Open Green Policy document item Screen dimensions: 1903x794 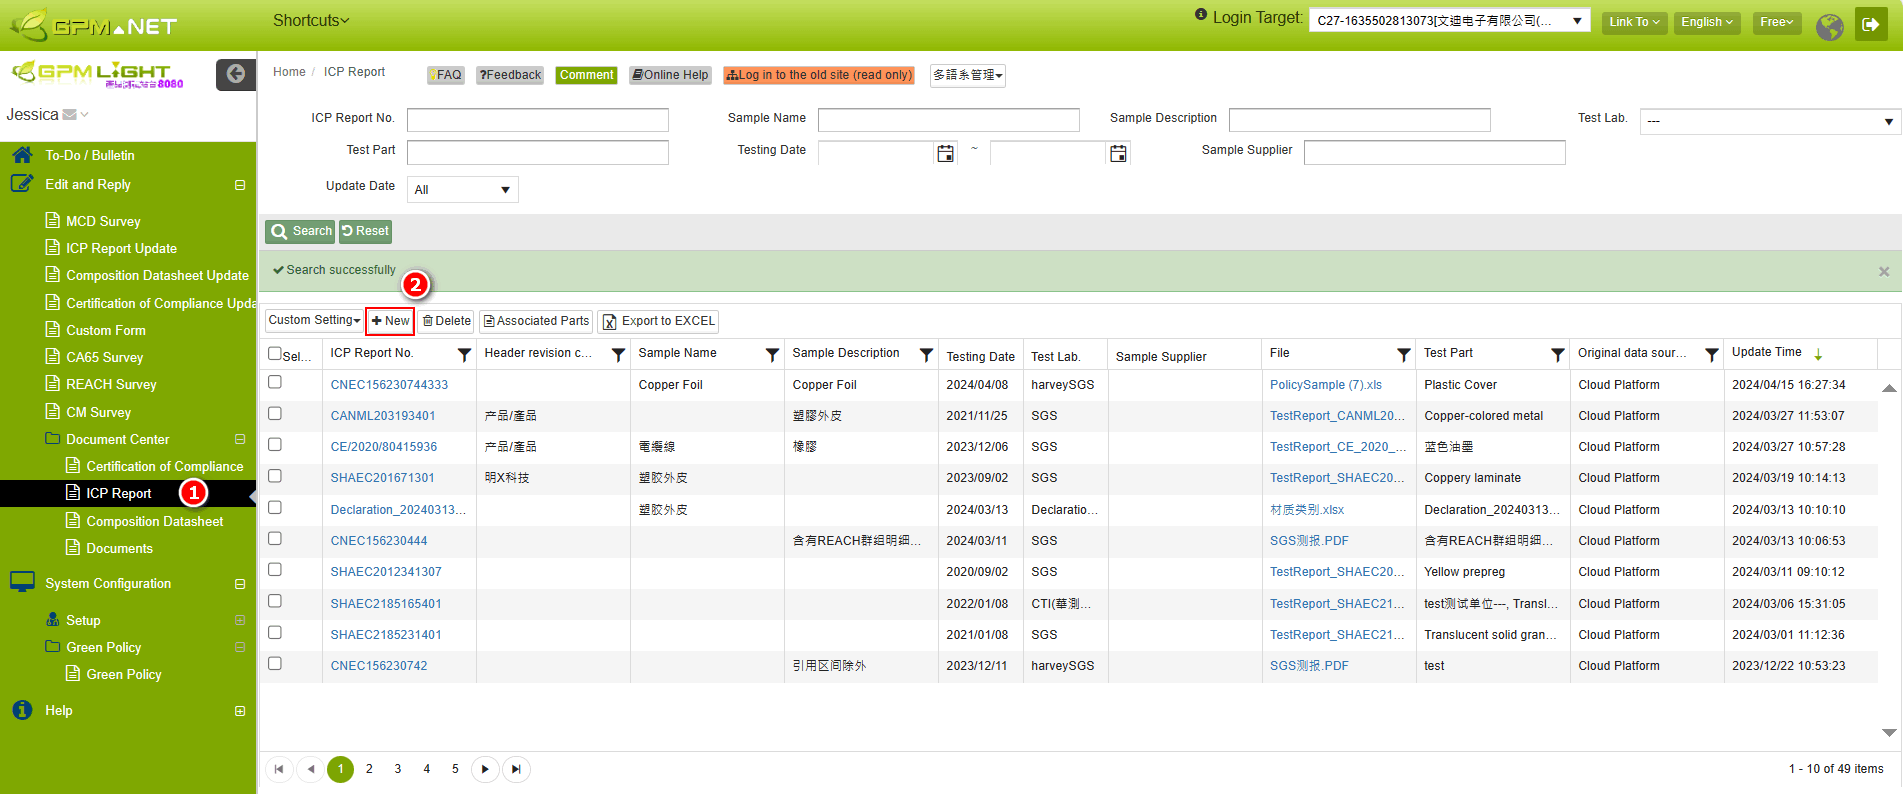[x=124, y=674]
